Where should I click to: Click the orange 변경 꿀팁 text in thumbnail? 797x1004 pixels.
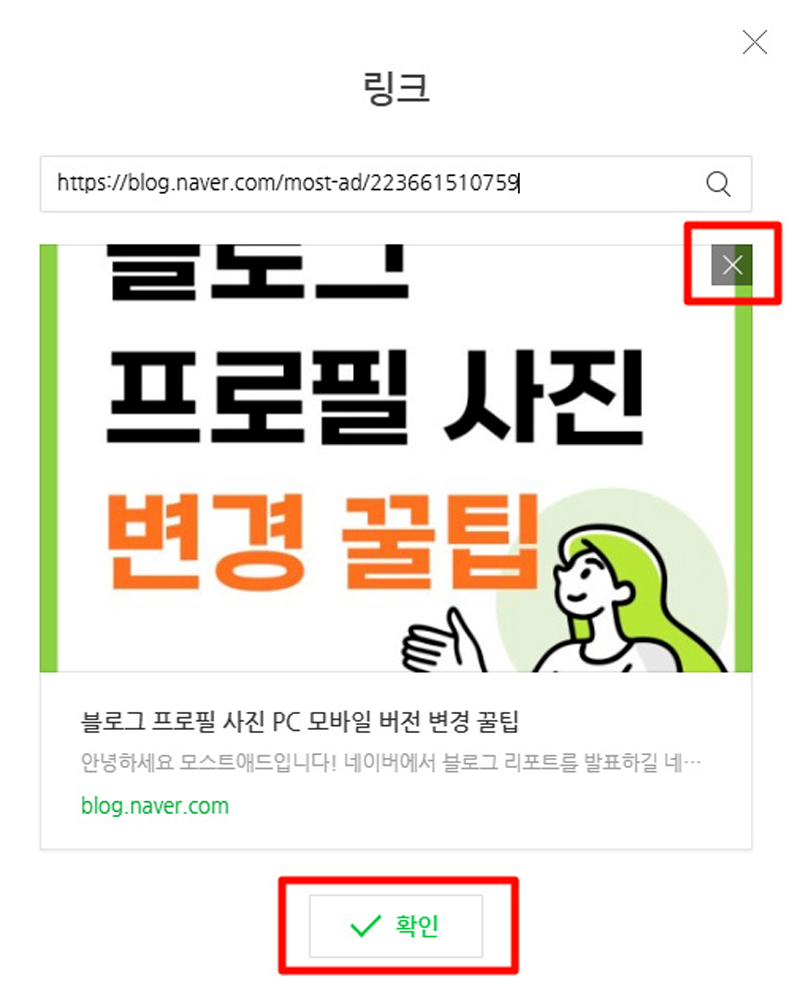point(322,542)
